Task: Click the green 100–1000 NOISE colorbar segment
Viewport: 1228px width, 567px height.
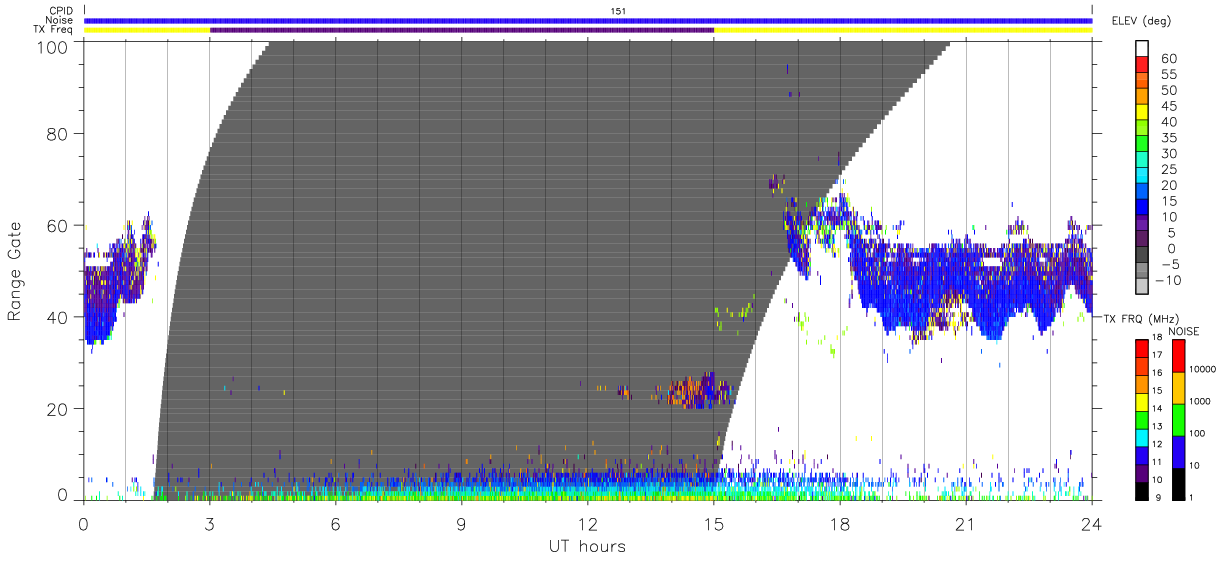Action: pyautogui.click(x=1177, y=419)
